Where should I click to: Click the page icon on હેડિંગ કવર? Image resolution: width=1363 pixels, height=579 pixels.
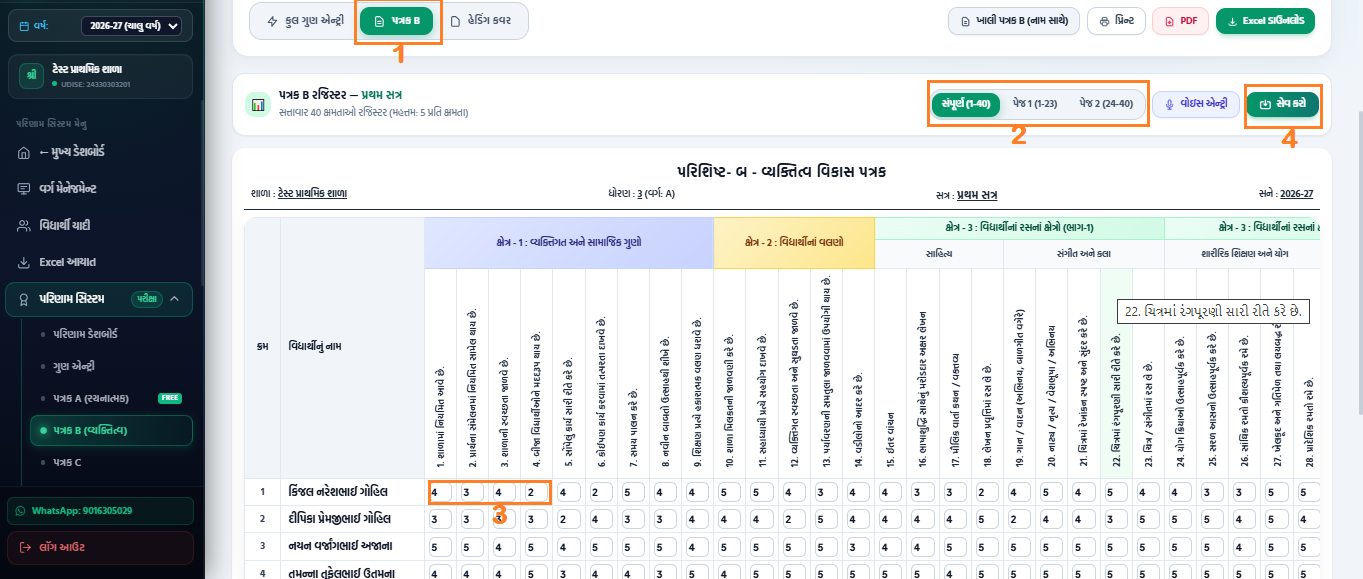[455, 20]
